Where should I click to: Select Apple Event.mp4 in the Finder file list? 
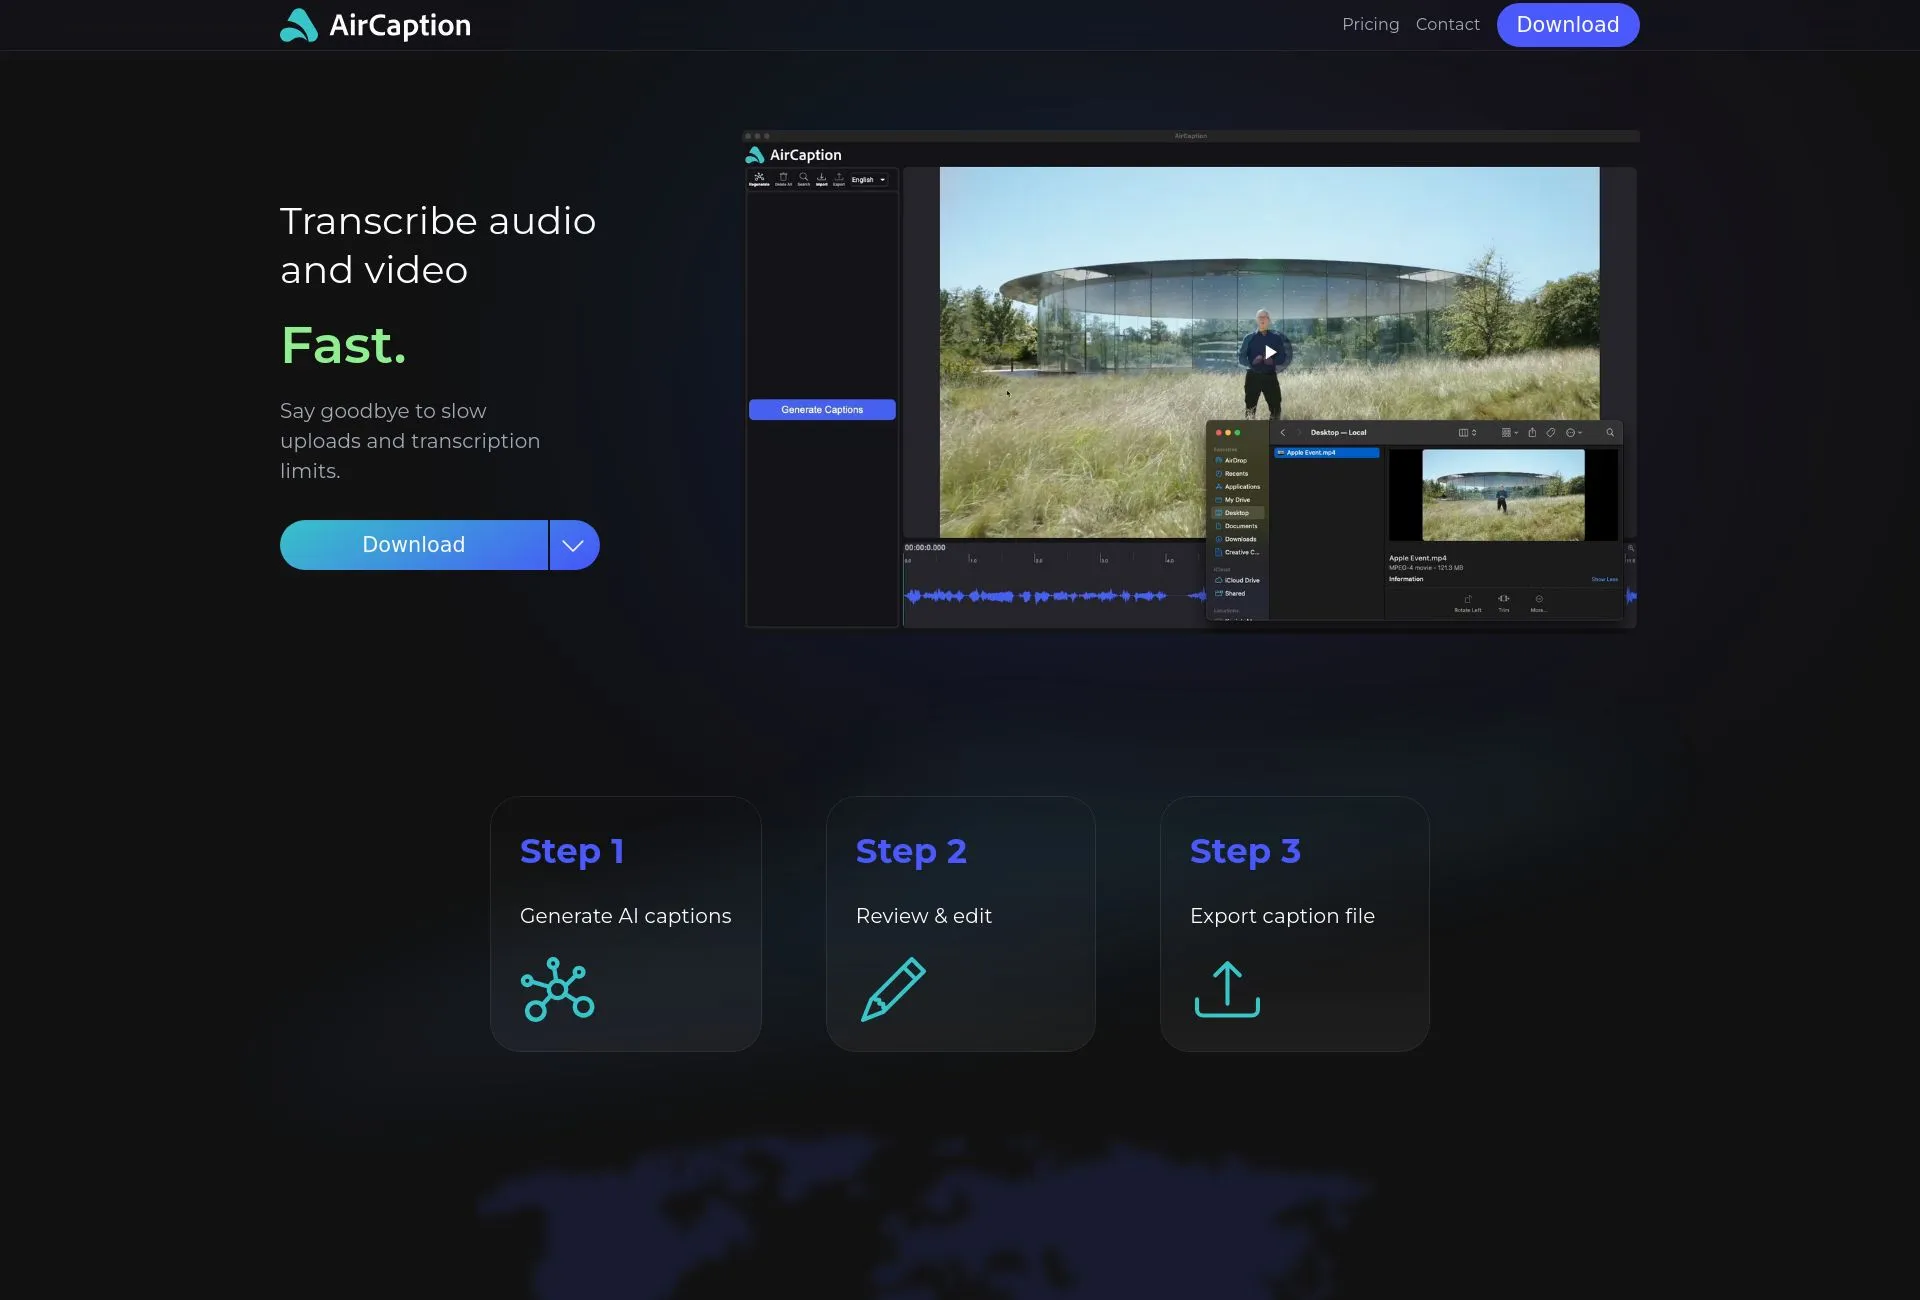(1326, 453)
